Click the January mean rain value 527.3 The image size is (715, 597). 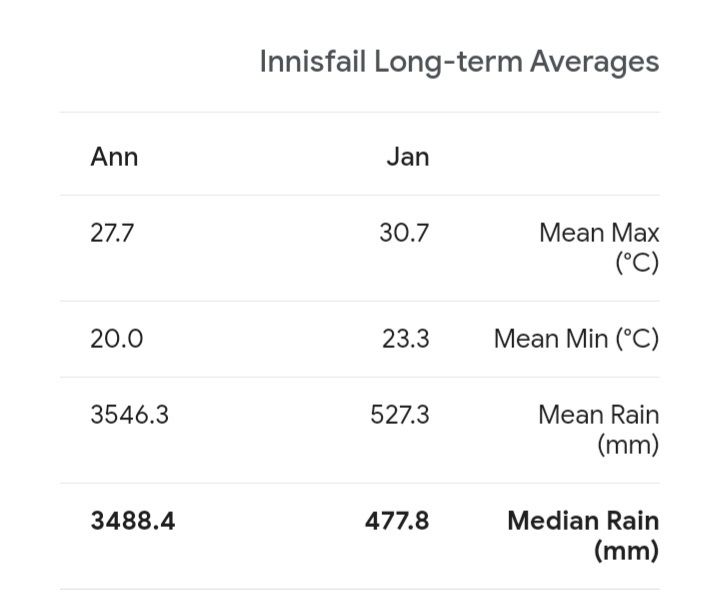(399, 415)
